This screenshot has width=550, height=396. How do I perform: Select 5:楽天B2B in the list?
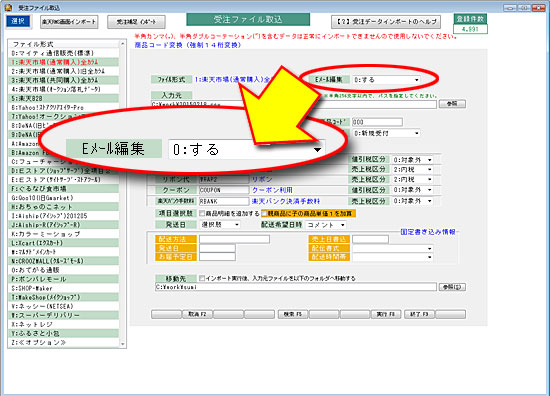click(63, 99)
